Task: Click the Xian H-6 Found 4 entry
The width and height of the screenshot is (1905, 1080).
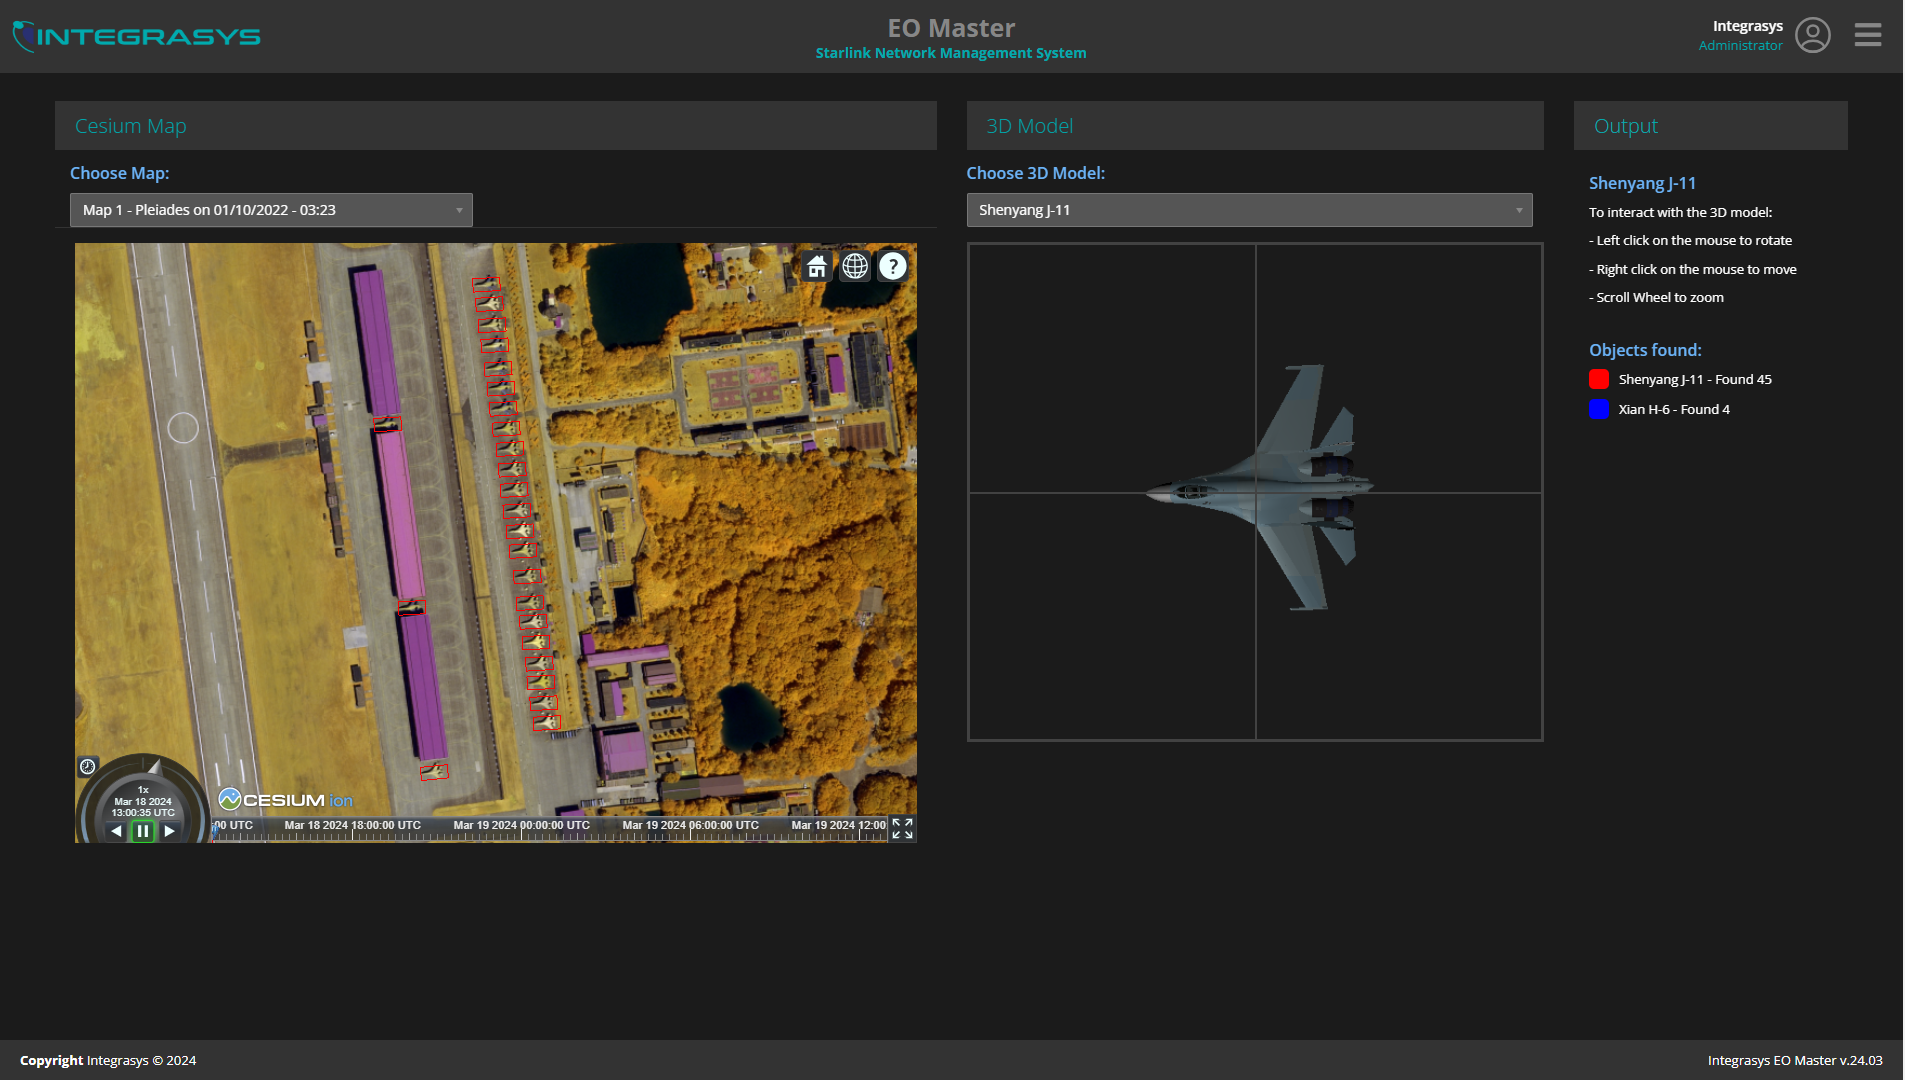Action: click(x=1674, y=409)
